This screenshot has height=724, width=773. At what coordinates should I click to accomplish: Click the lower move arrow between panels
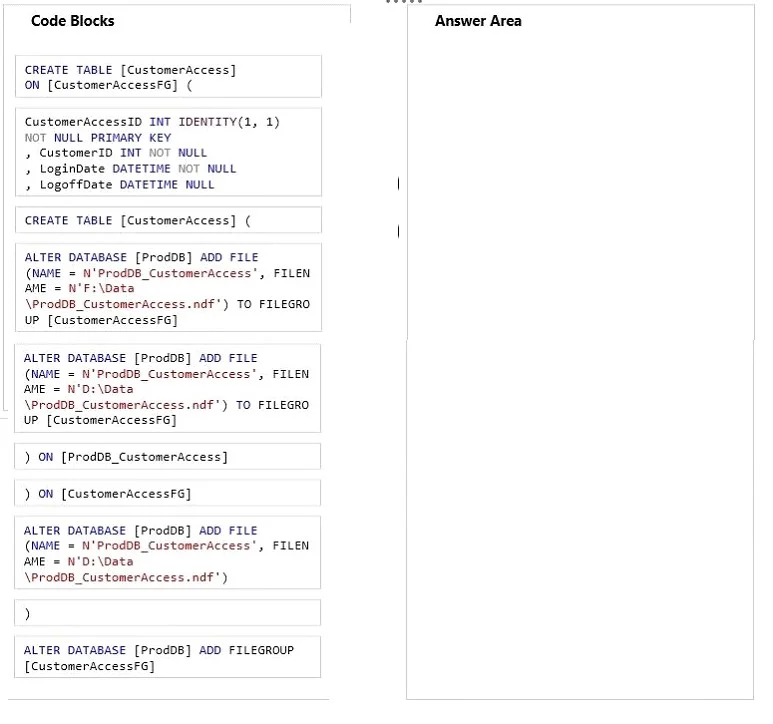click(x=398, y=231)
